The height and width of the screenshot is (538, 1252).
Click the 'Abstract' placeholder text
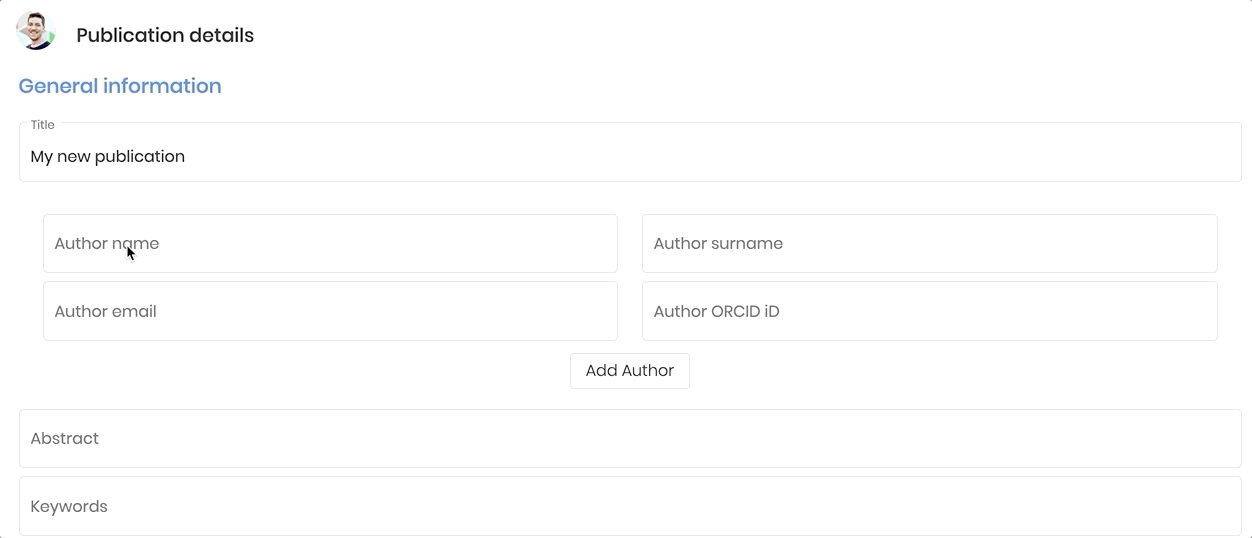pyautogui.click(x=65, y=438)
